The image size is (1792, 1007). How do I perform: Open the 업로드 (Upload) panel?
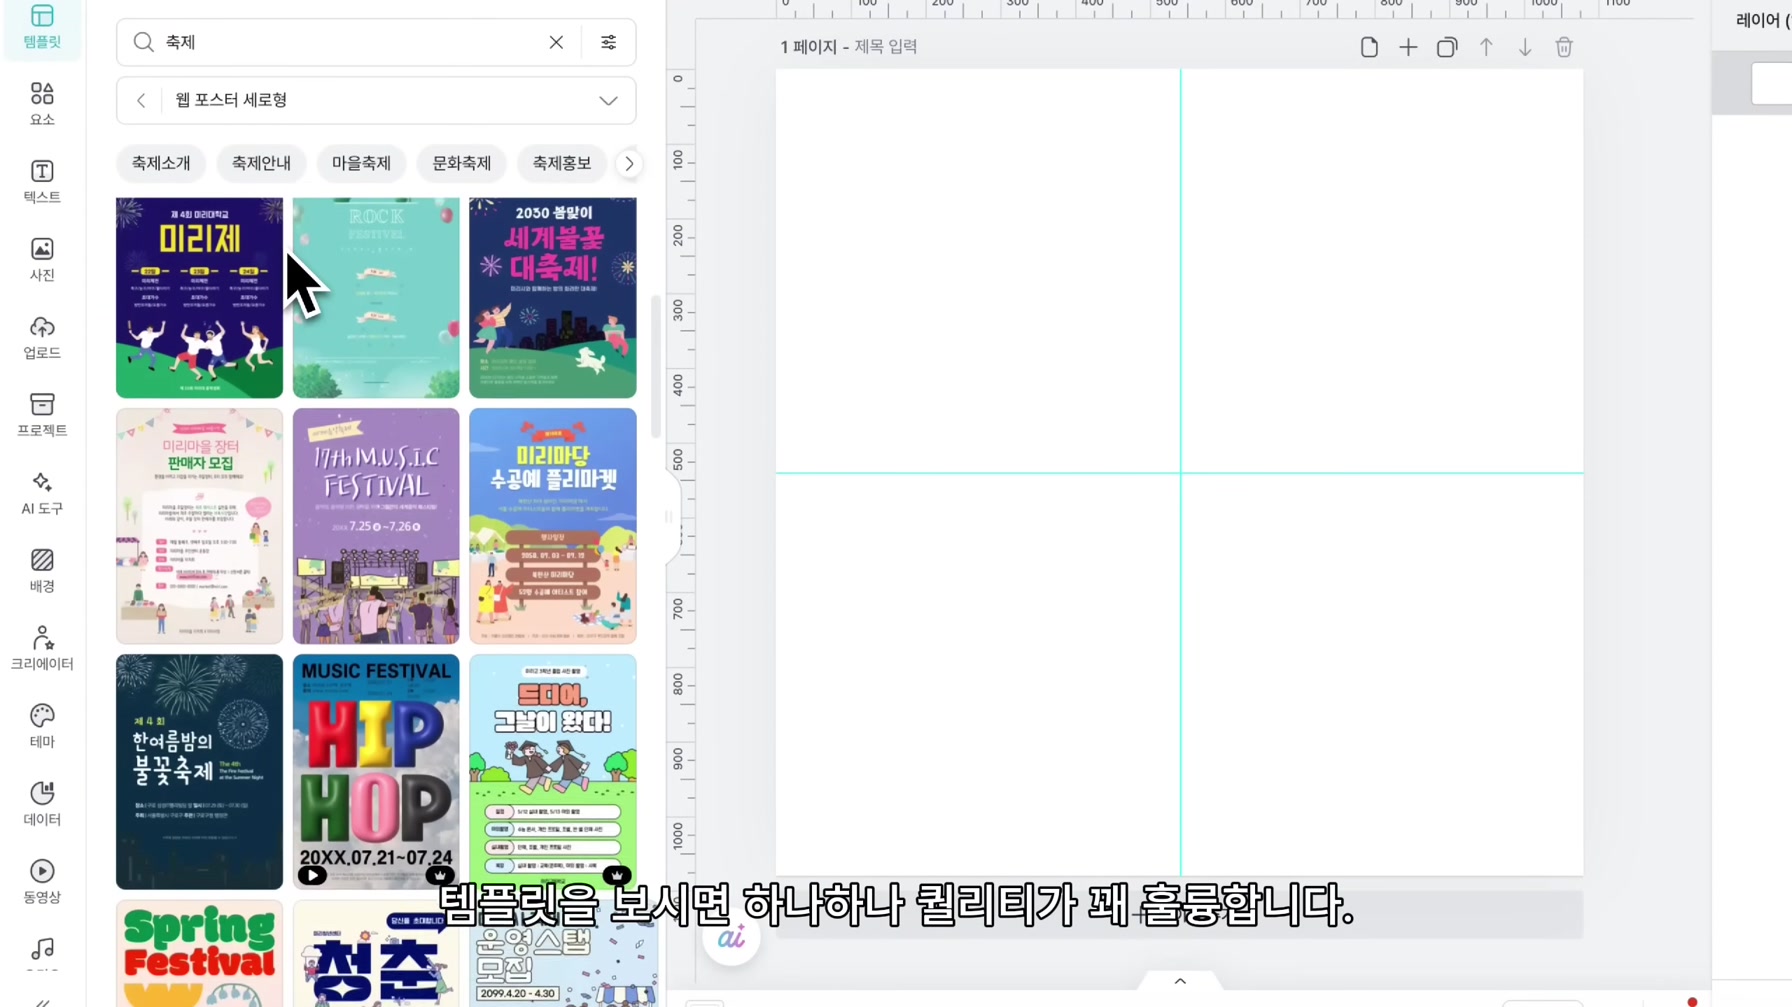(42, 338)
